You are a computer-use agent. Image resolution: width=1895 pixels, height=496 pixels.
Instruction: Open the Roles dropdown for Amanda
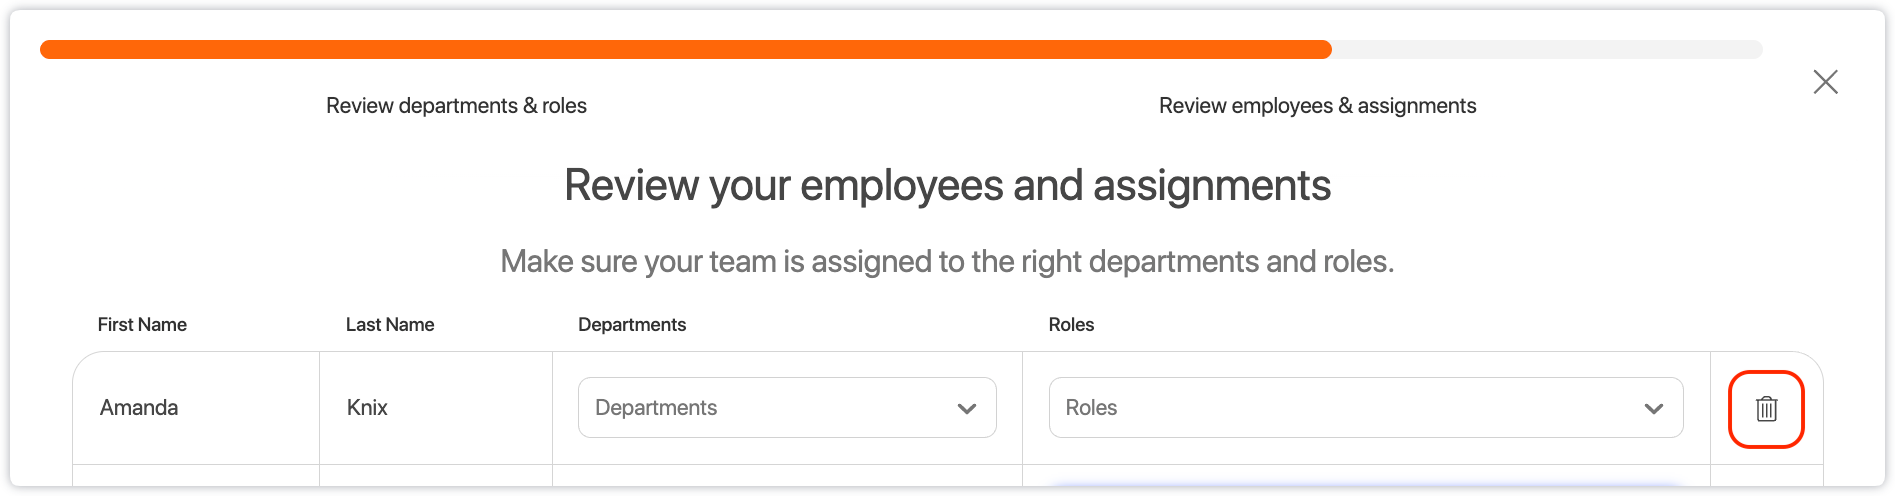[x=1365, y=408]
